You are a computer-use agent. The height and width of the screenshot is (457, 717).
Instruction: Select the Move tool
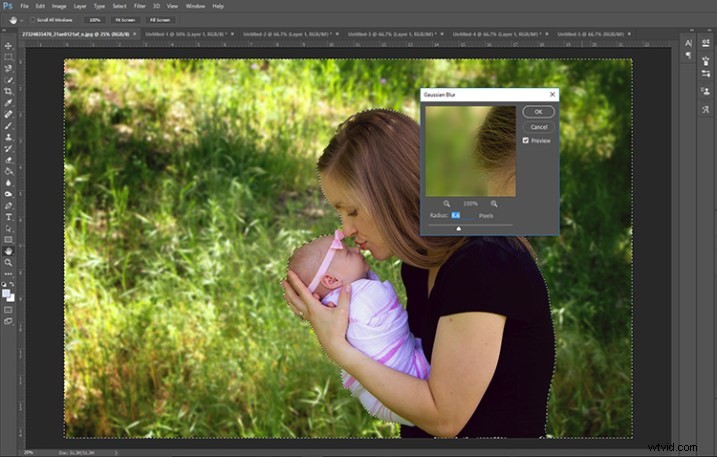pyautogui.click(x=8, y=46)
